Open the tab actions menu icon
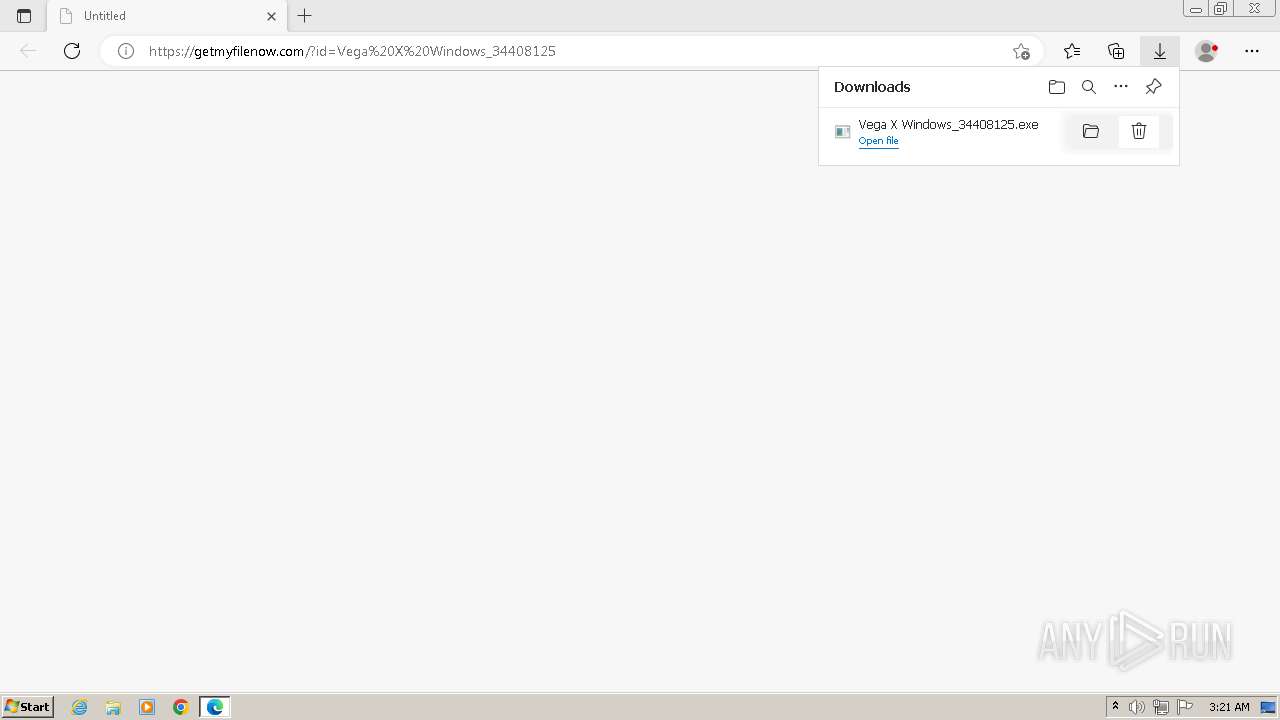 24,16
